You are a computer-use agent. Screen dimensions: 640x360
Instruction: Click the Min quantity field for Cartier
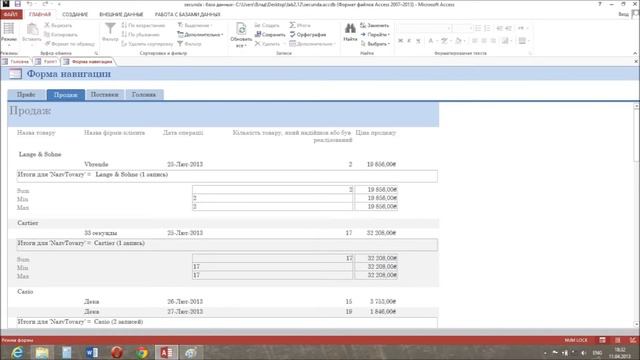pyautogui.click(x=273, y=267)
